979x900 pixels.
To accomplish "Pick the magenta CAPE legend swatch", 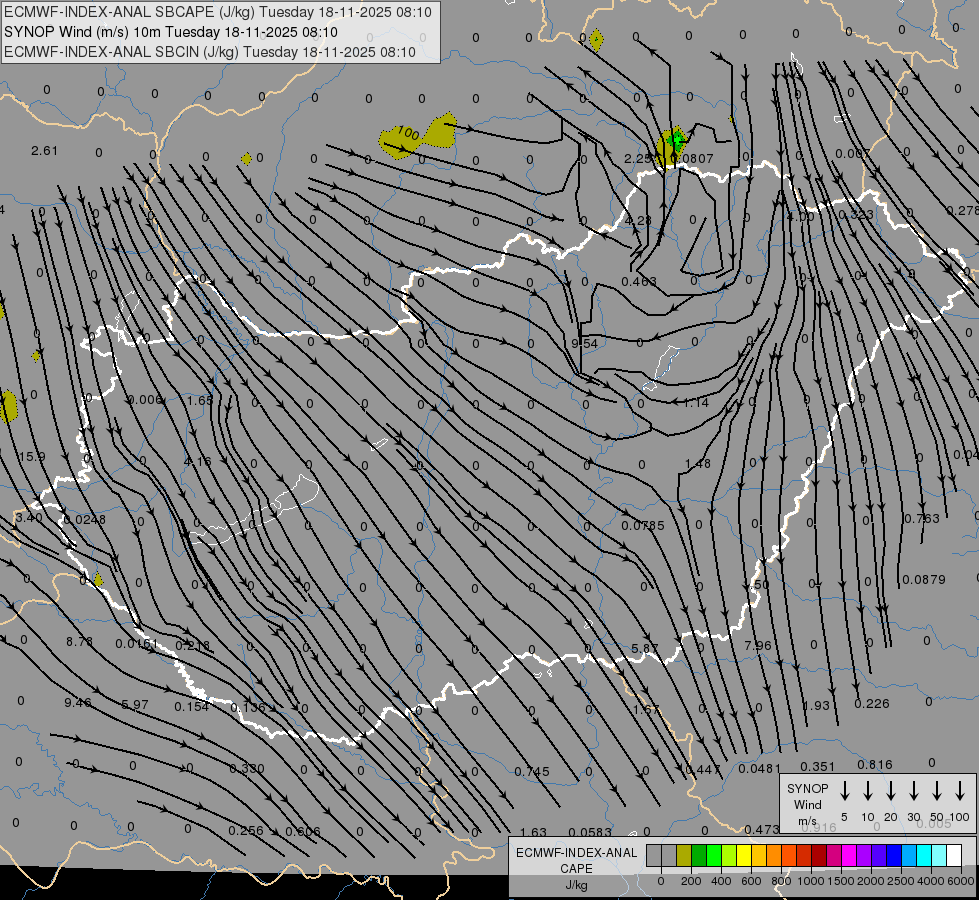I will [x=849, y=855].
